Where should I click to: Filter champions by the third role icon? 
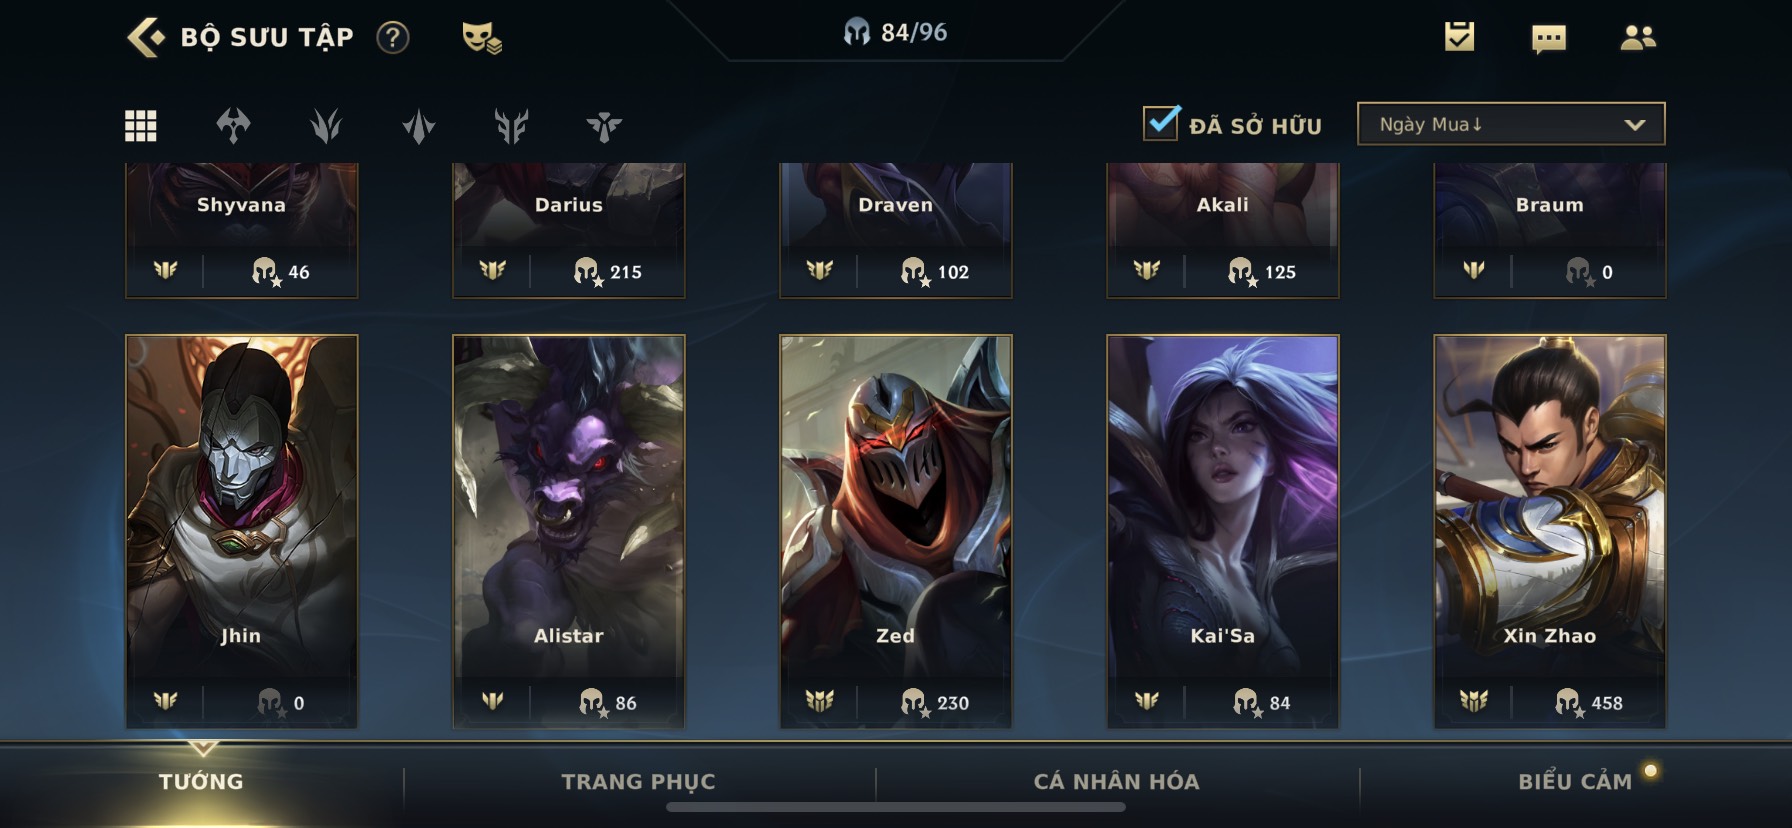click(326, 126)
